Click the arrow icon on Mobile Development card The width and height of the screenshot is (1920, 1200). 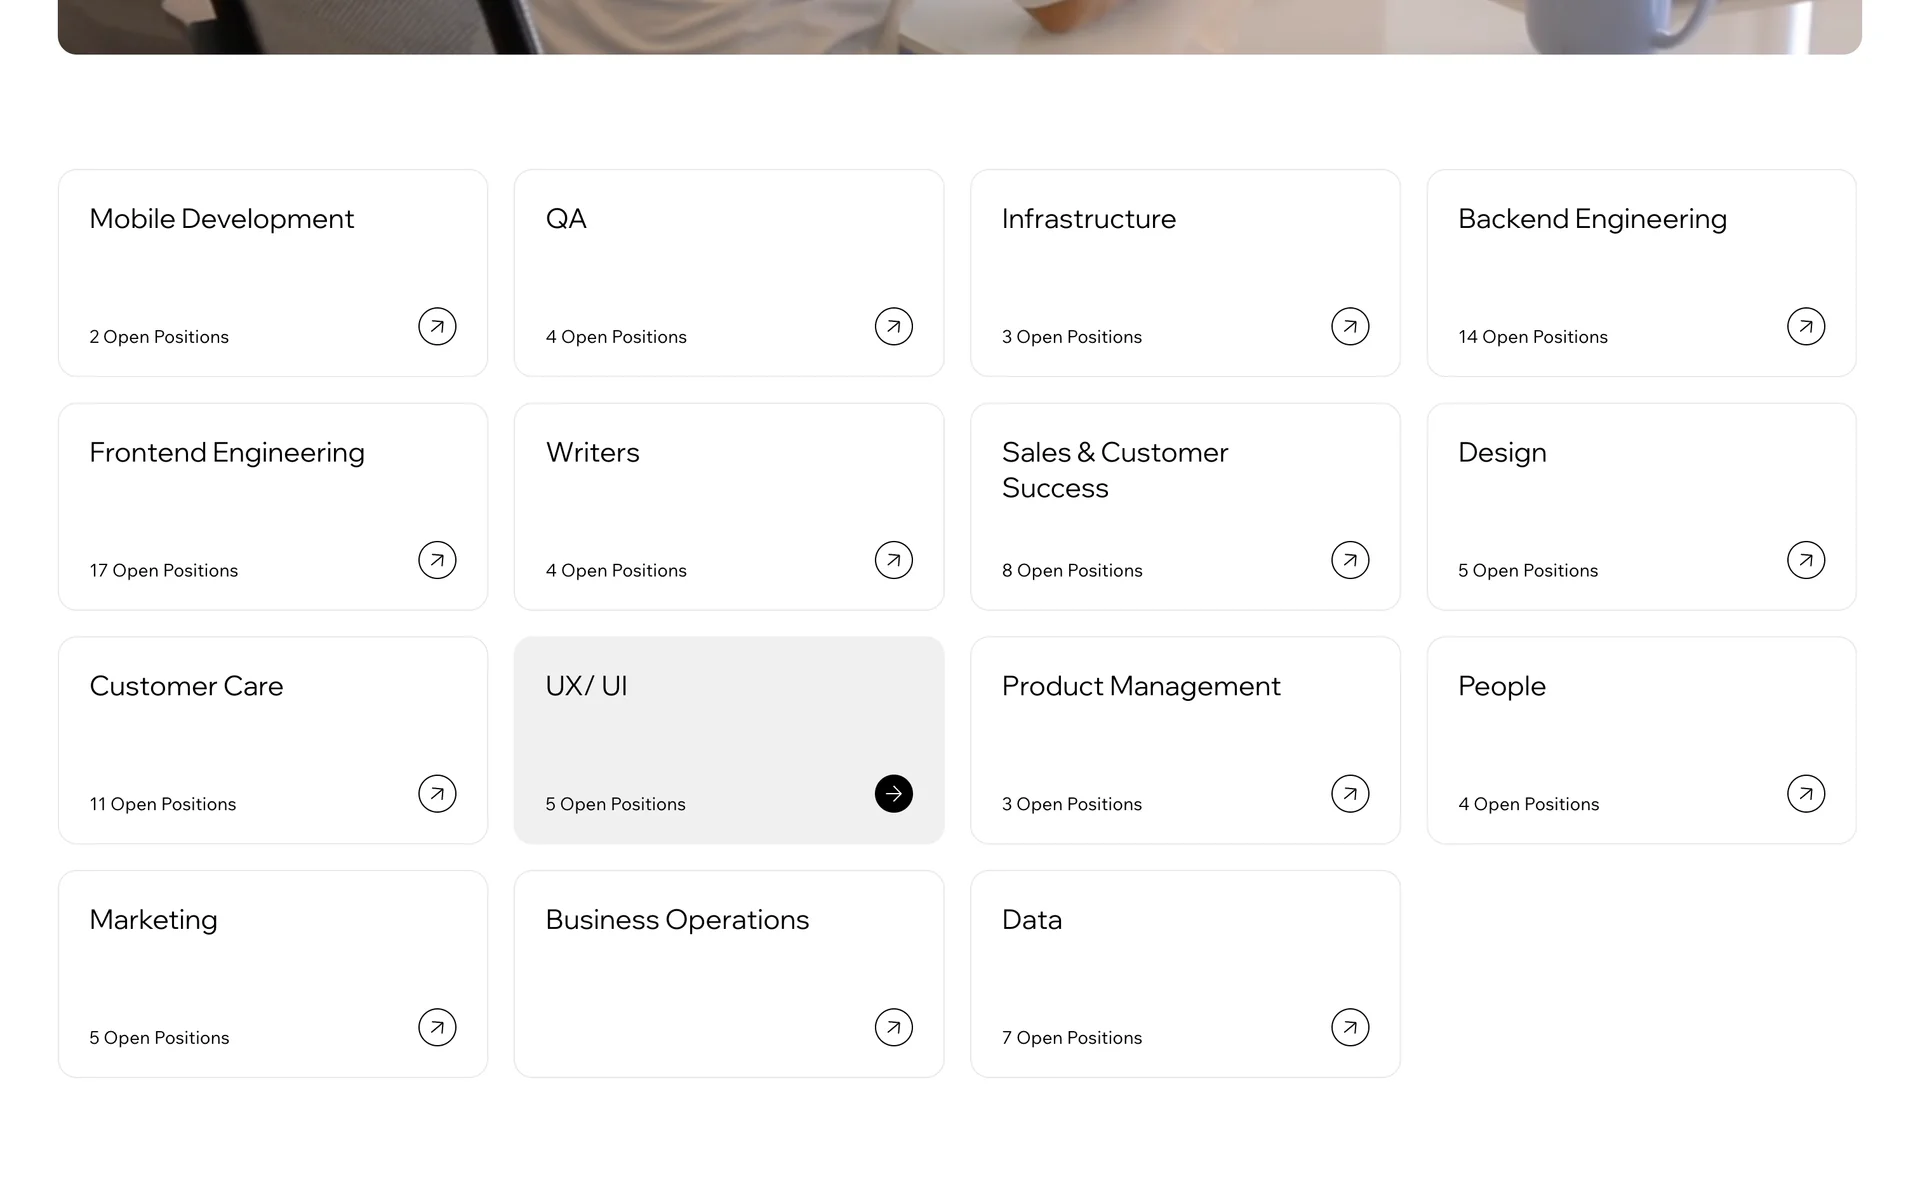pyautogui.click(x=437, y=327)
